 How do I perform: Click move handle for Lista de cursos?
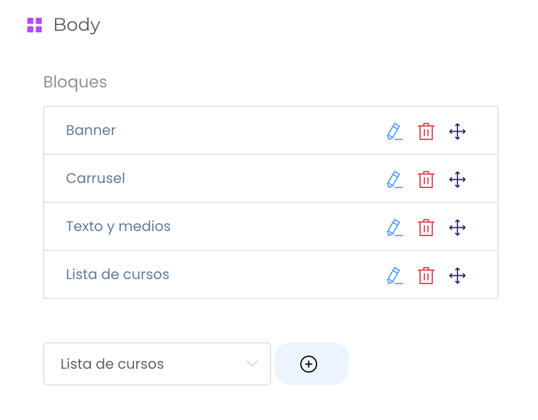tap(457, 276)
